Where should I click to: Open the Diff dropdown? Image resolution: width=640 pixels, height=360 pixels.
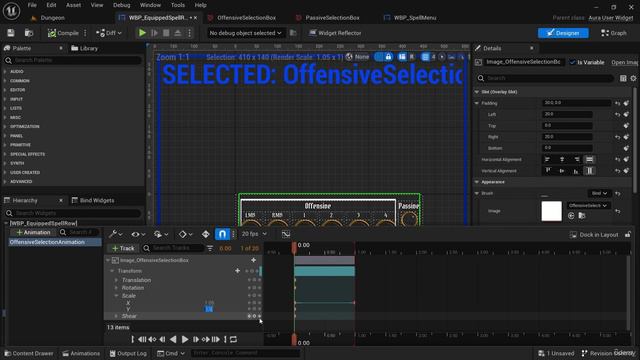click(x=109, y=33)
